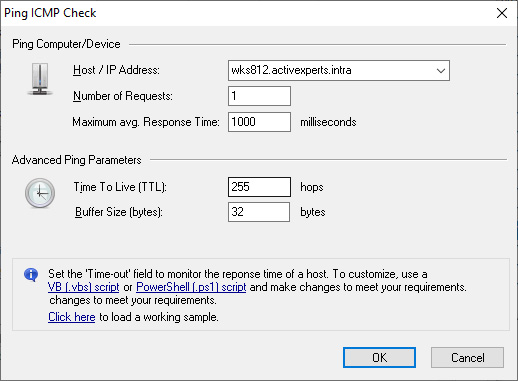
Task: Click the 'Advanced Ping Parameters' section heading
Action: pos(77,160)
